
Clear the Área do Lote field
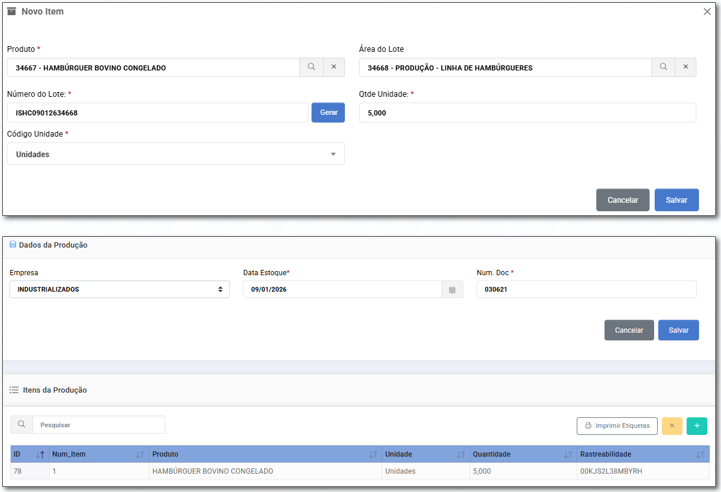686,68
